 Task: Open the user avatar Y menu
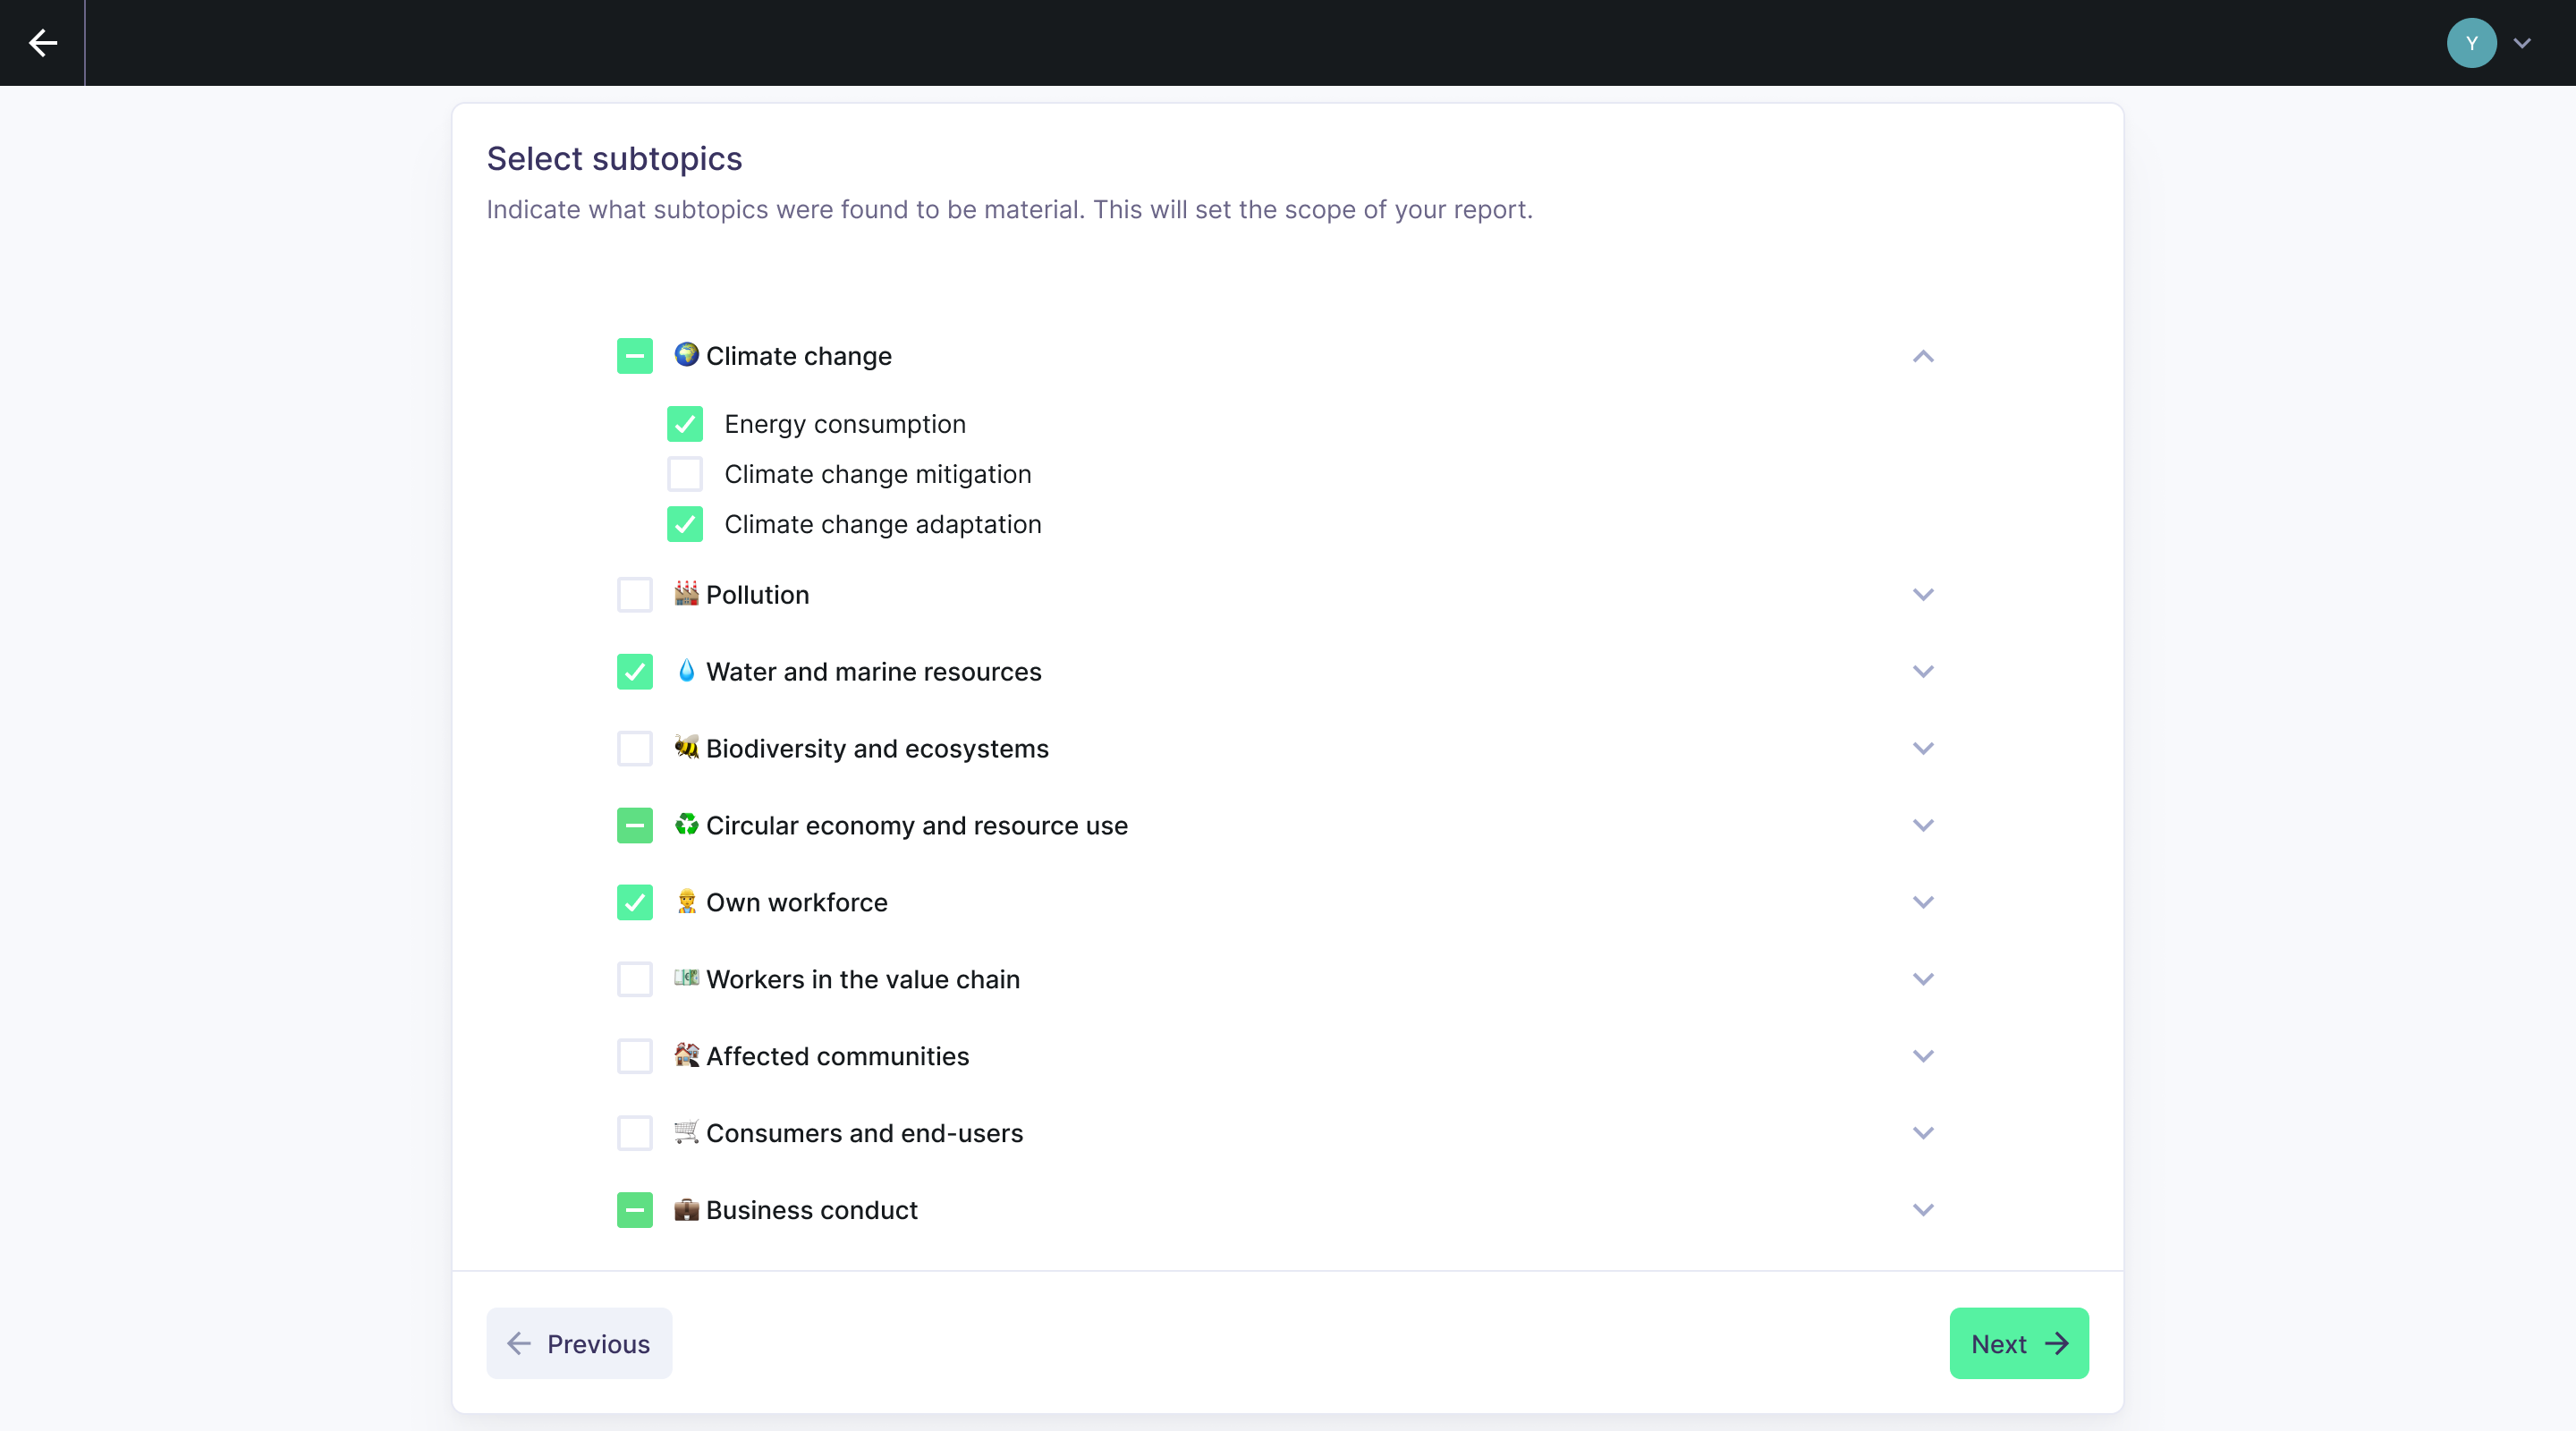pos(2470,43)
